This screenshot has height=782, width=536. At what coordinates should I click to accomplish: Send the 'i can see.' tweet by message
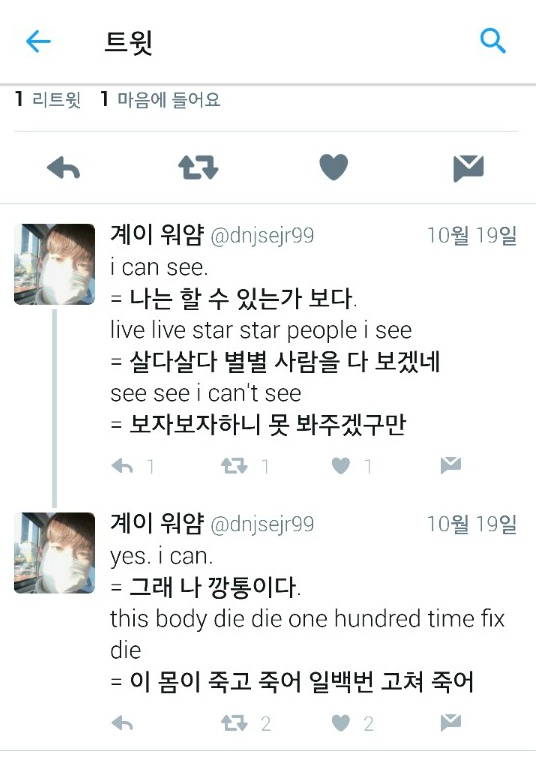click(x=451, y=465)
